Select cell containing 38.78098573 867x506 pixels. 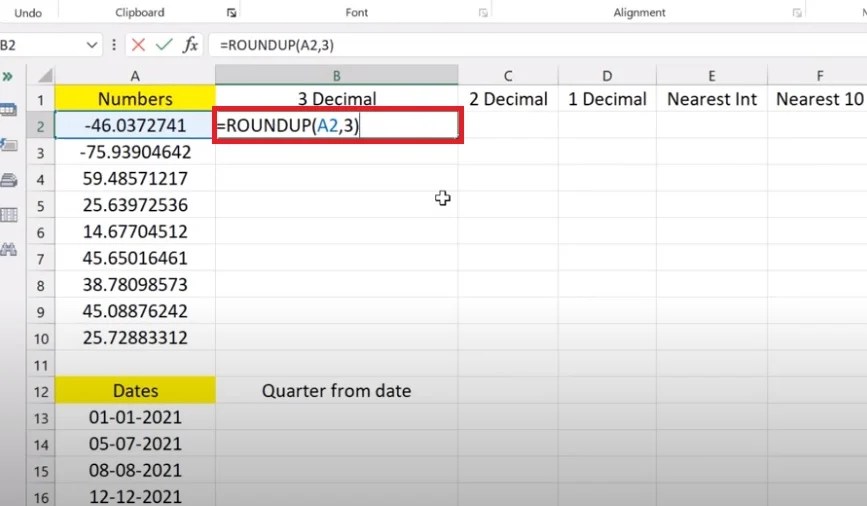pos(135,285)
